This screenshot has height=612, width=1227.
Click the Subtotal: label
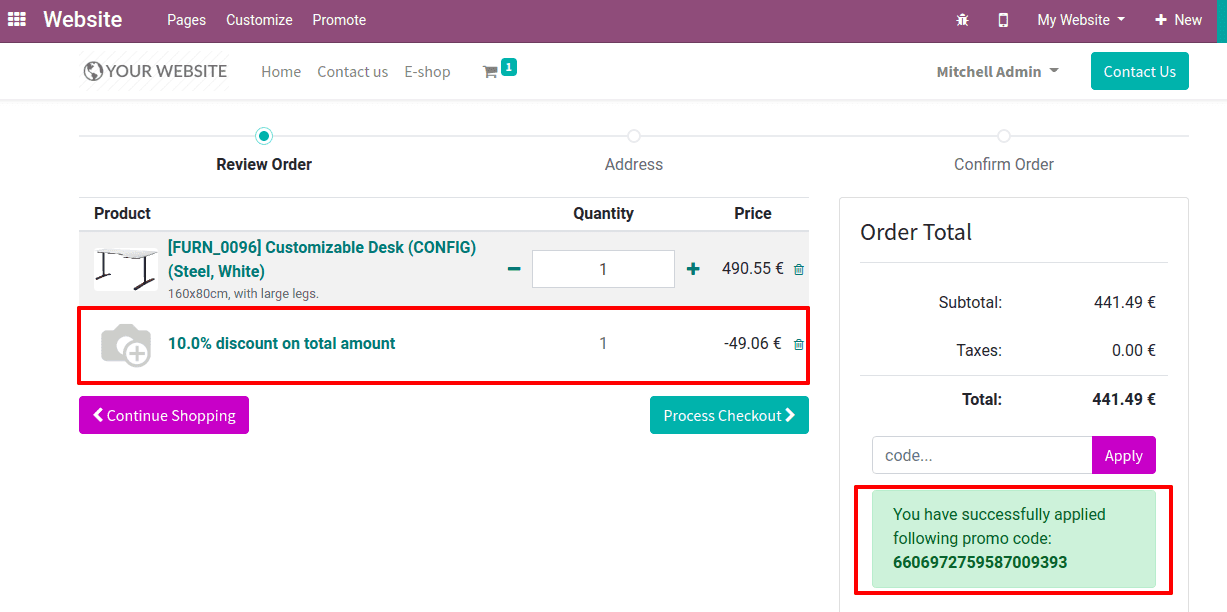pos(970,302)
